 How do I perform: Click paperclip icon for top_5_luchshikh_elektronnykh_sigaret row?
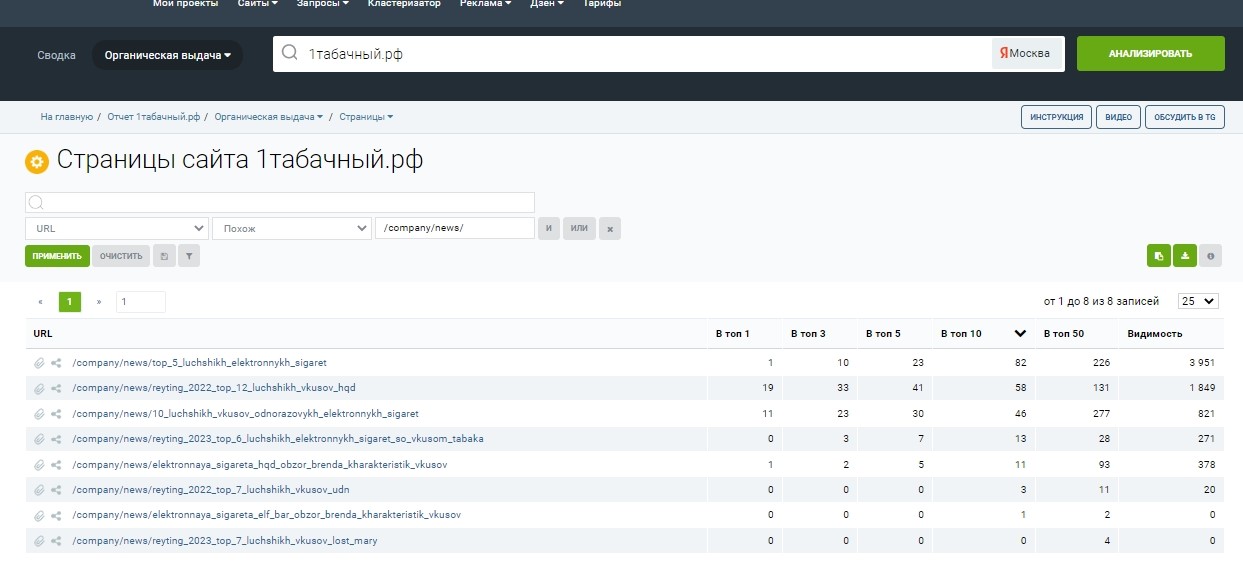(x=39, y=363)
